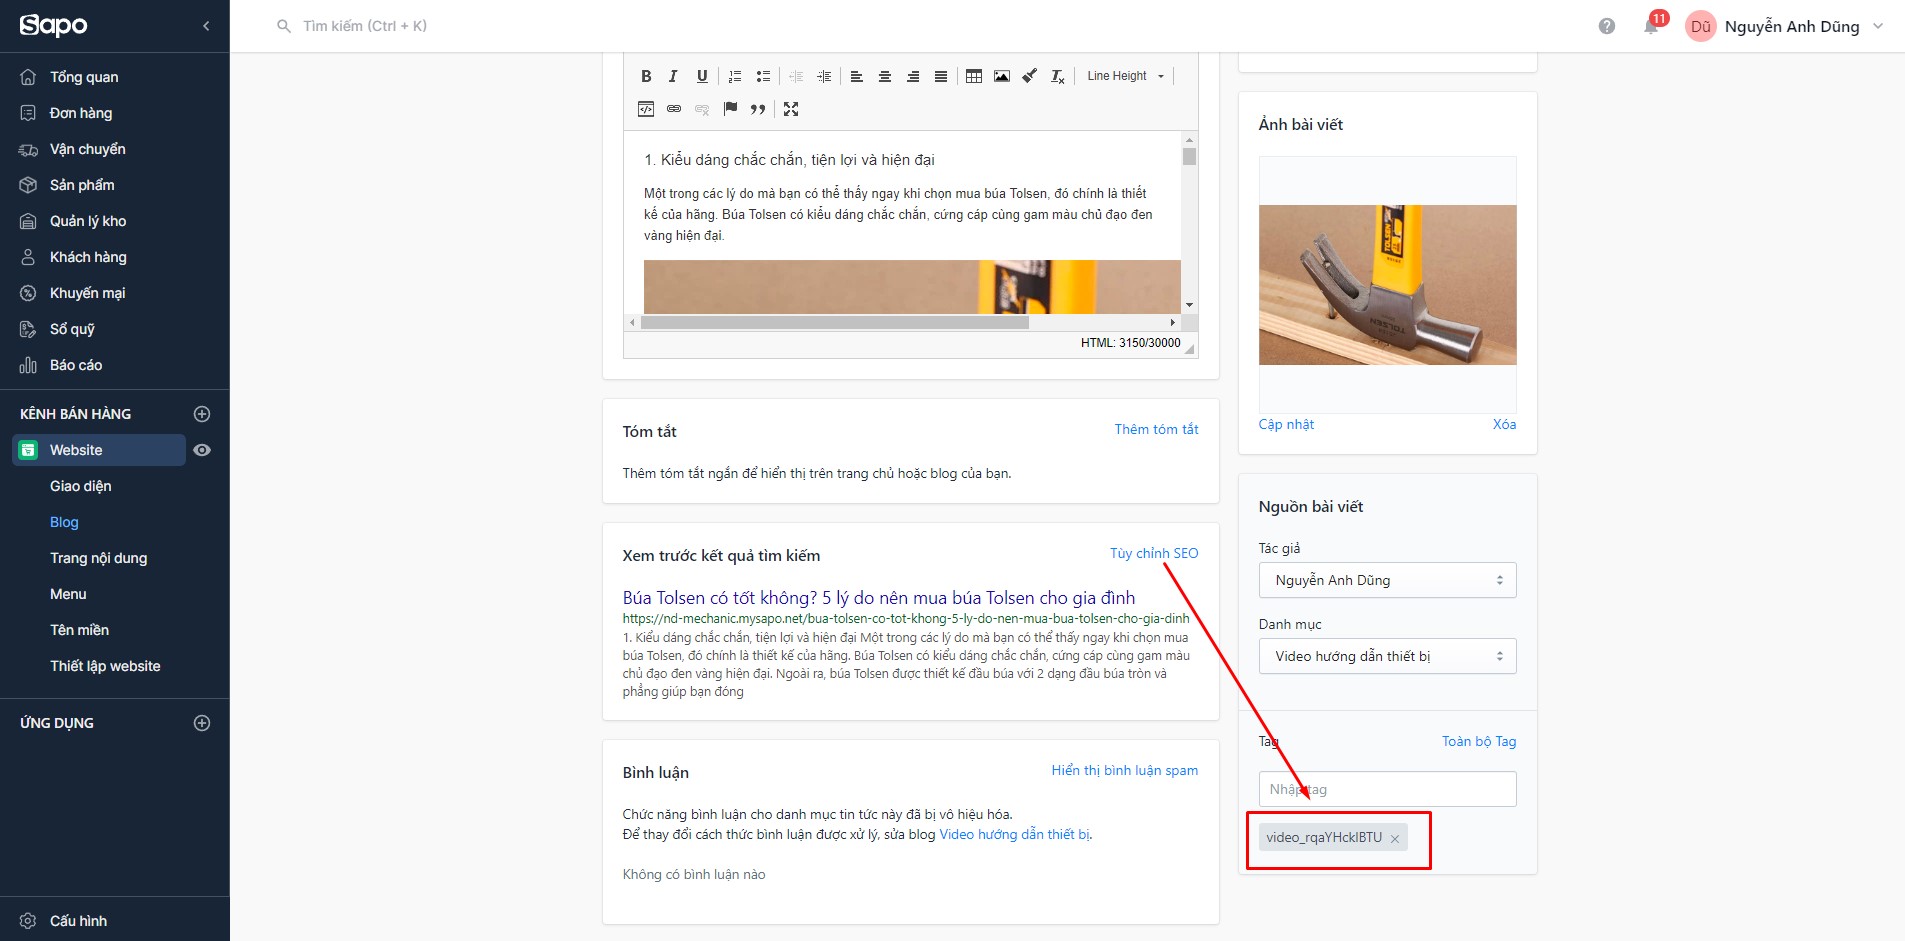The width and height of the screenshot is (1905, 941).
Task: Open notifications bell with 11 alerts
Action: point(1651,26)
